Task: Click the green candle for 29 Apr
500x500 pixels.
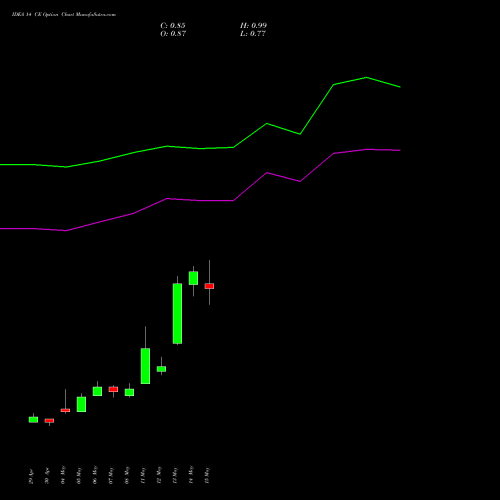Action: click(x=33, y=420)
